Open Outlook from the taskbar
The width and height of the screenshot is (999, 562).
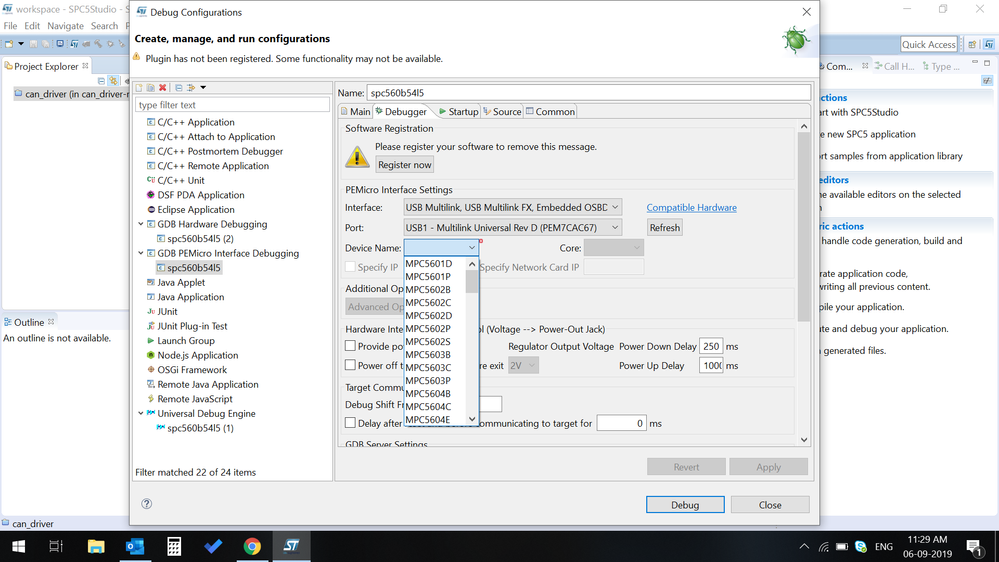tap(135, 546)
